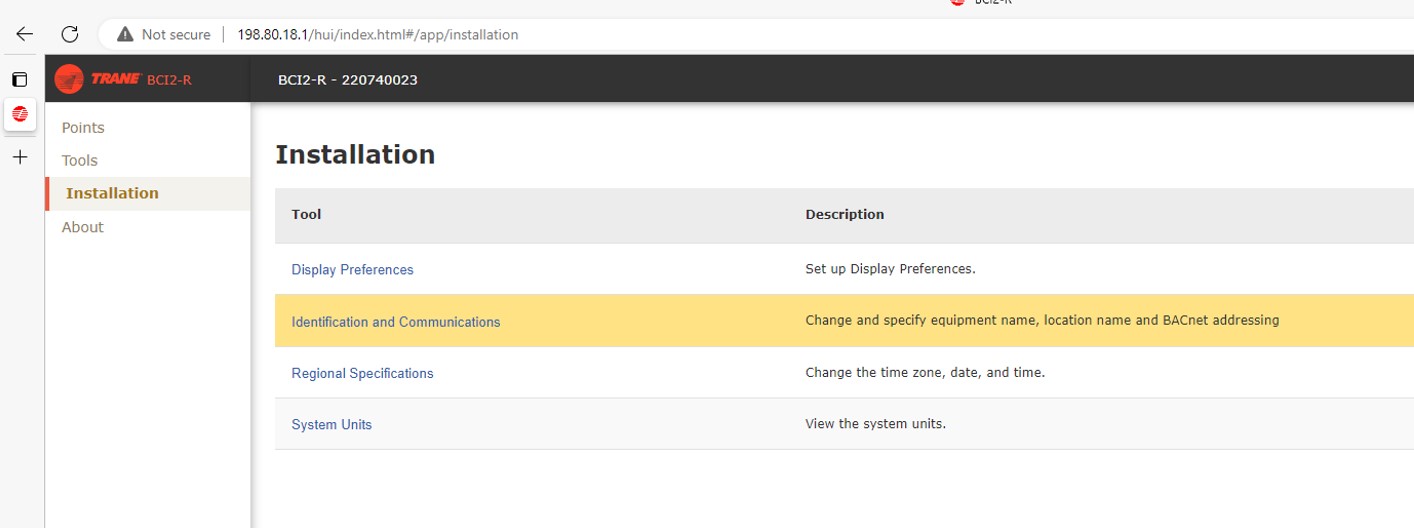
Task: Open the Display Preferences link
Action: coord(352,270)
